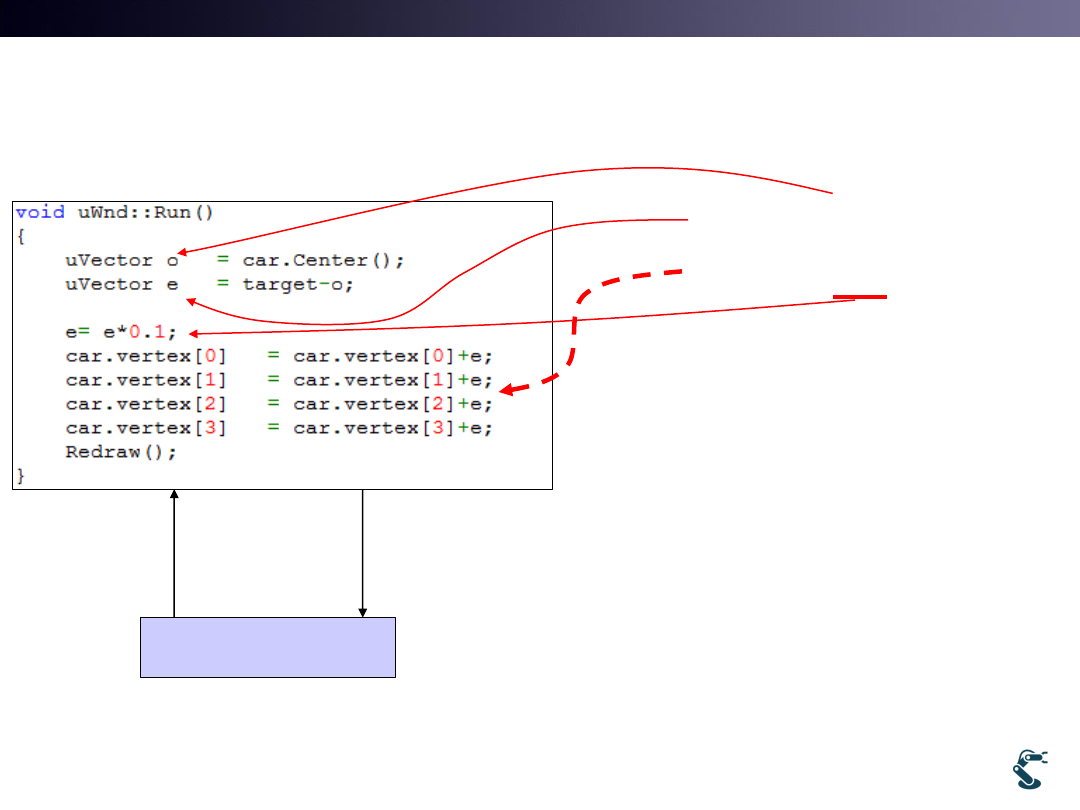Click the Redraw() call
The height and width of the screenshot is (810, 1080).
pyautogui.click(x=121, y=452)
